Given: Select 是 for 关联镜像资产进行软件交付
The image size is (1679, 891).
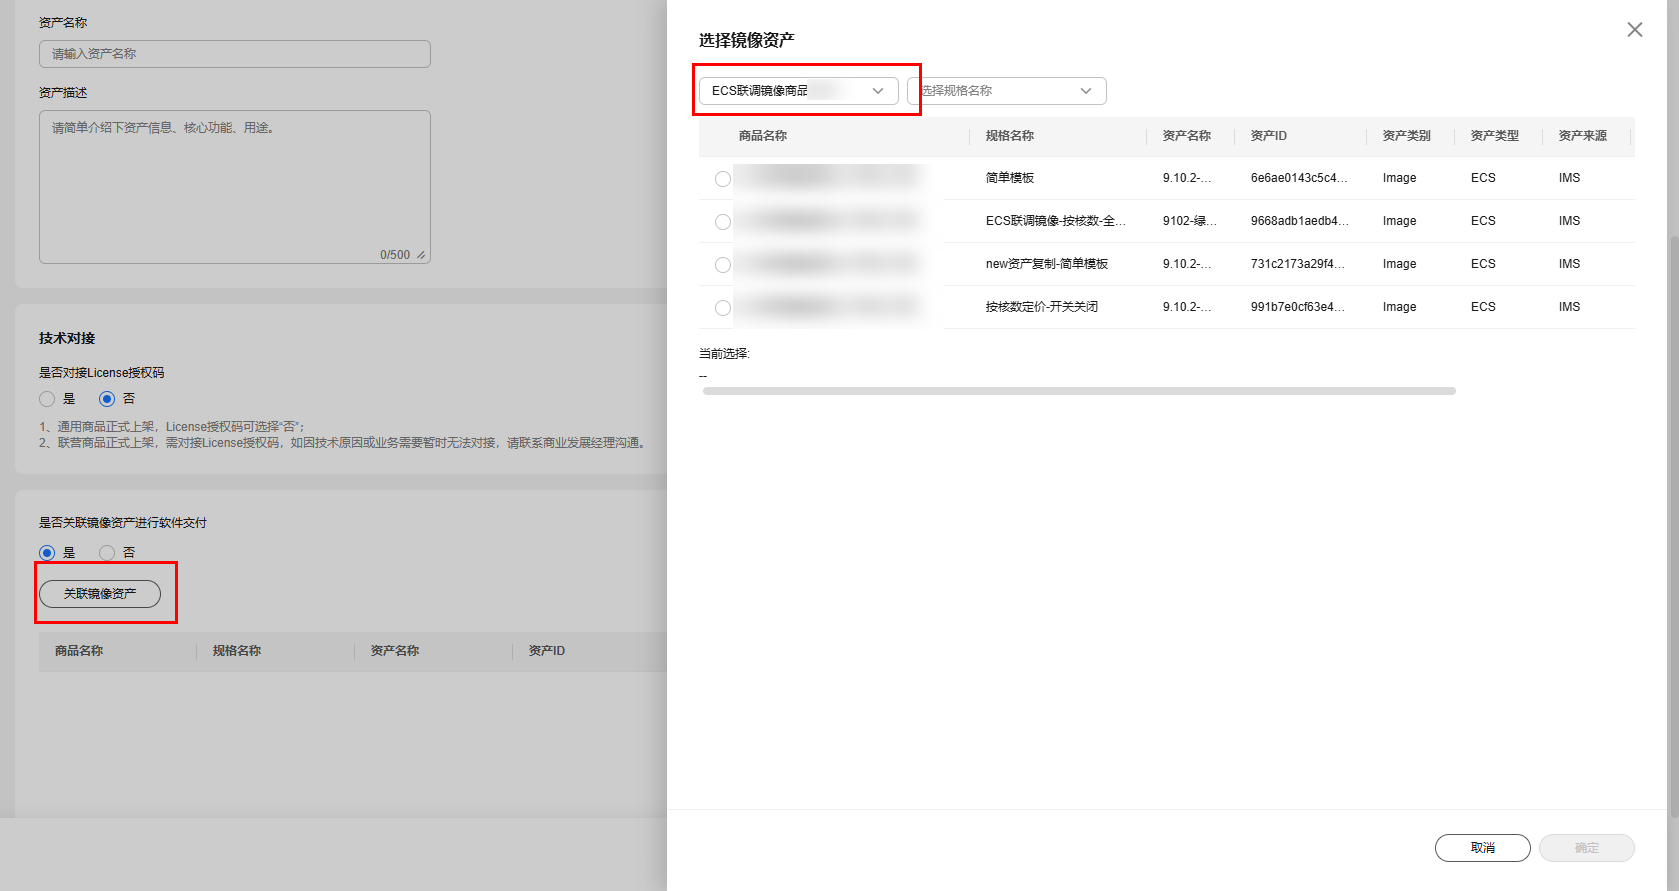Looking at the screenshot, I should (47, 553).
